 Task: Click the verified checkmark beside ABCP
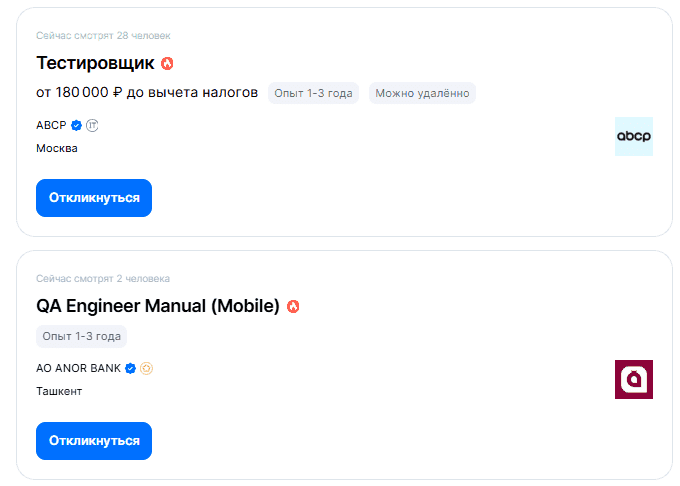coord(76,125)
